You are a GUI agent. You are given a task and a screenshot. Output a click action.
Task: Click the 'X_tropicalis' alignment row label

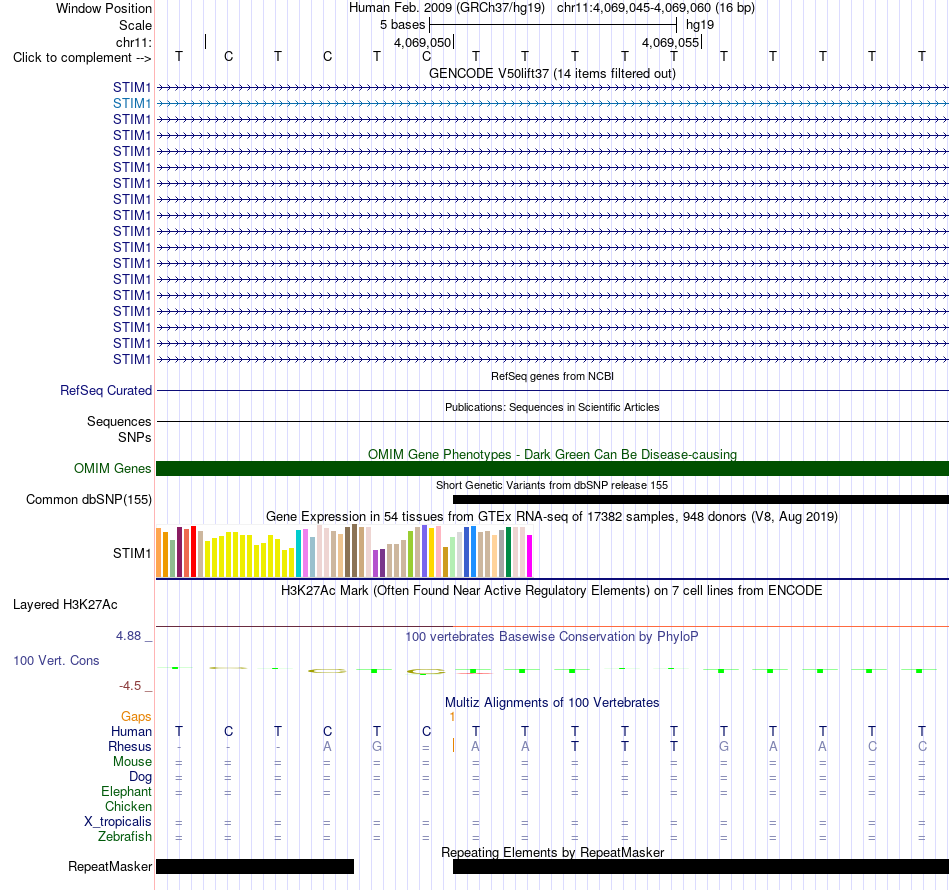[x=118, y=822]
